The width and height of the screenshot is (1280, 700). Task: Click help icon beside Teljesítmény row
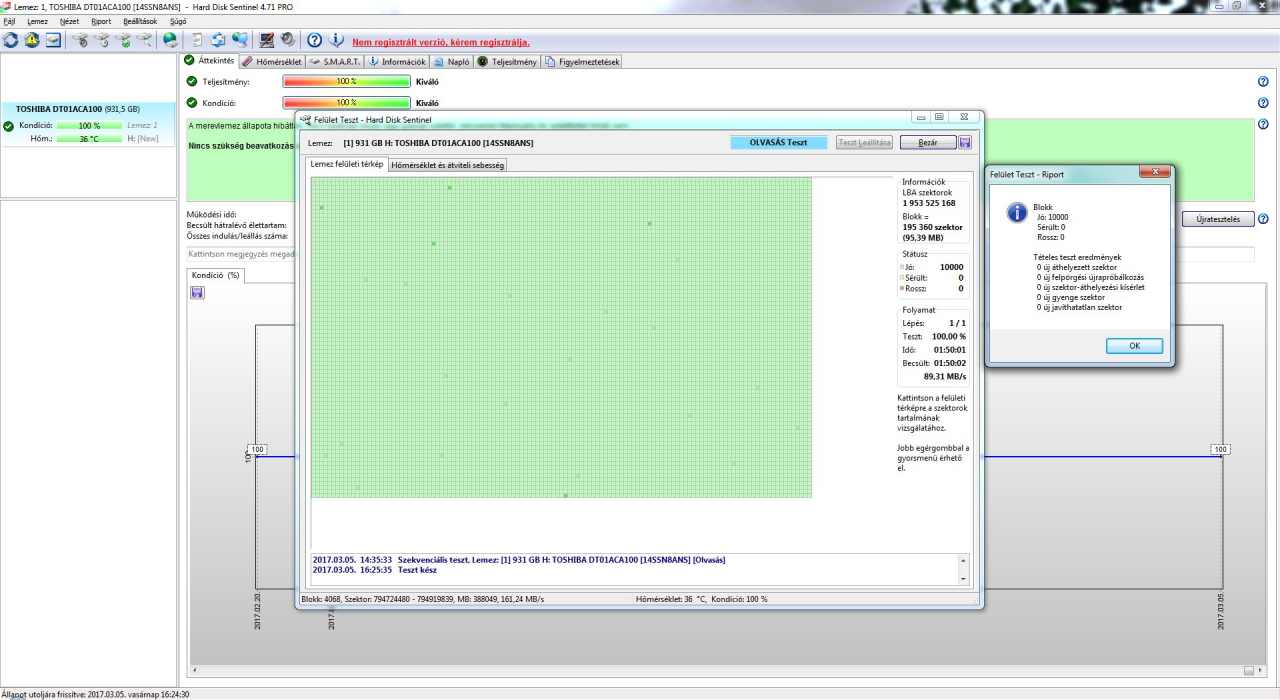click(x=1263, y=82)
